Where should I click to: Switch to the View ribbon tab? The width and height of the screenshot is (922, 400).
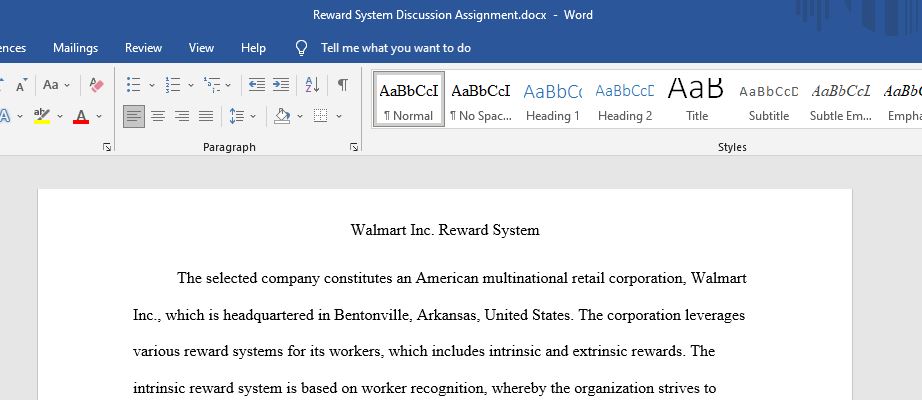click(x=201, y=48)
